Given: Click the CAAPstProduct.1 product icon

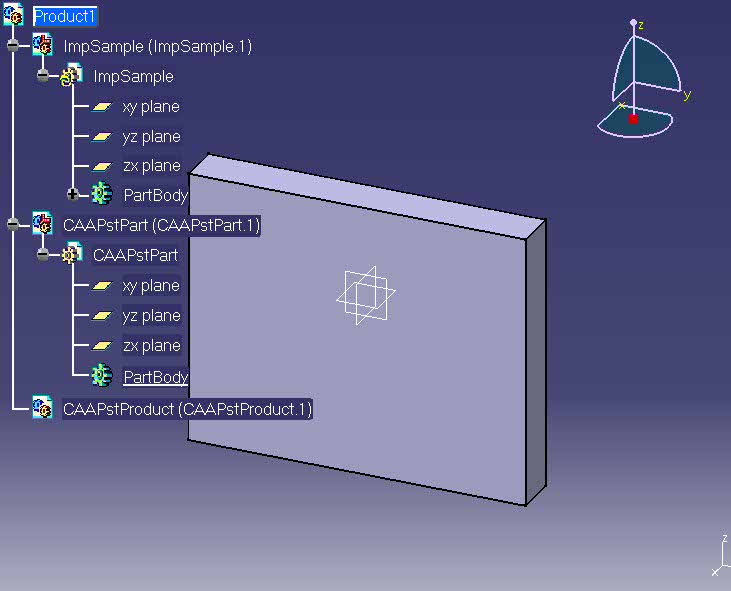Looking at the screenshot, I should 42,407.
